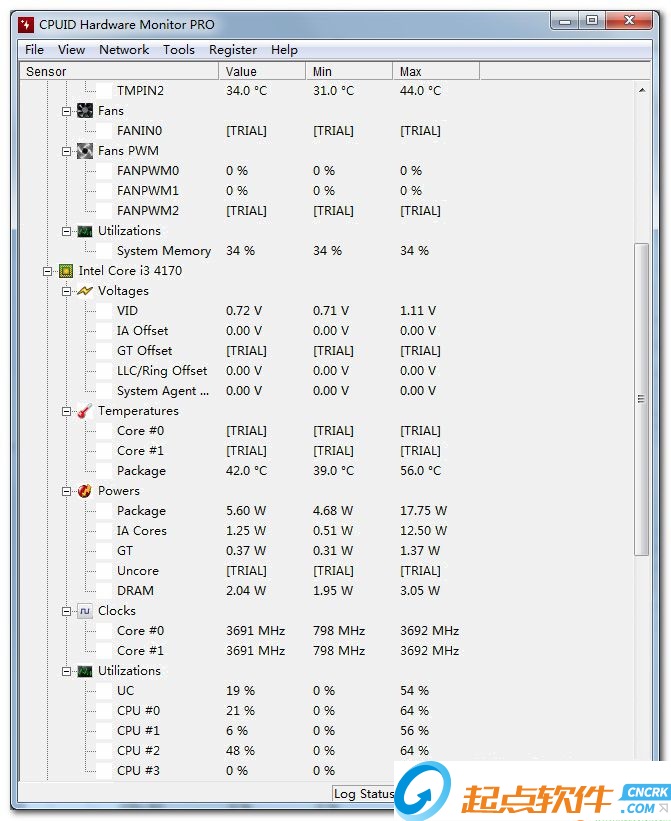
Task: Collapse the Temperatures tree branch
Action: pos(67,411)
